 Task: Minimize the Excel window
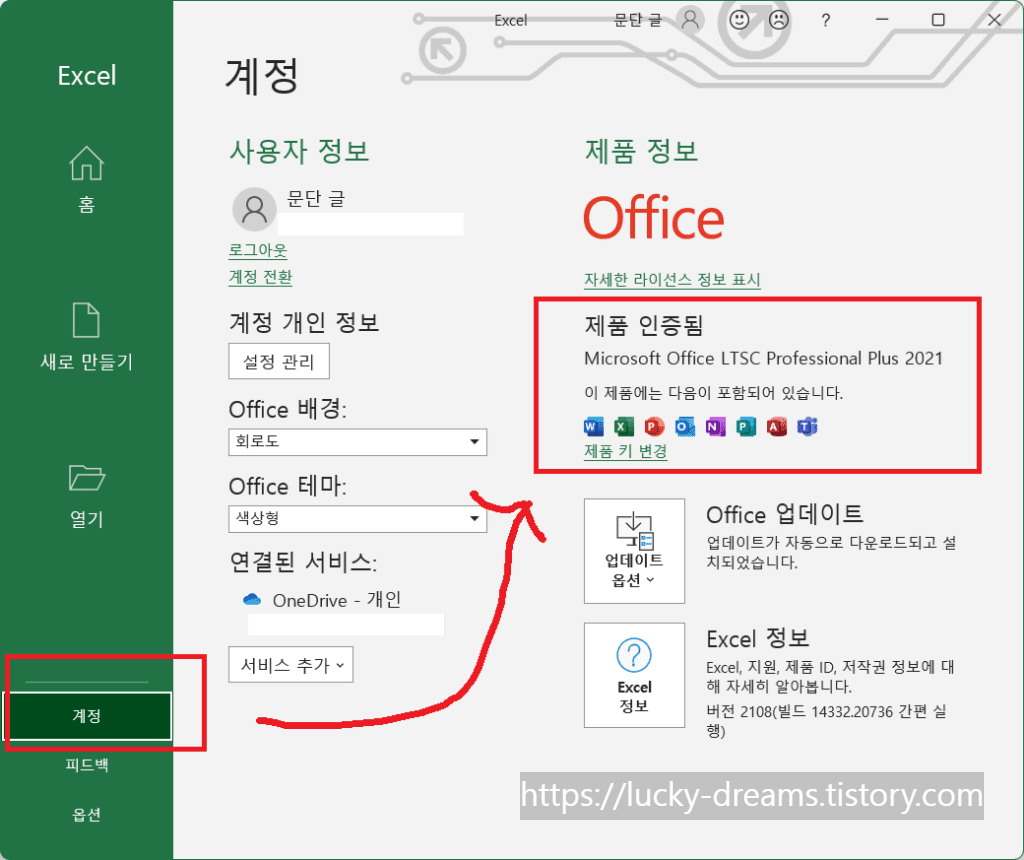882,20
